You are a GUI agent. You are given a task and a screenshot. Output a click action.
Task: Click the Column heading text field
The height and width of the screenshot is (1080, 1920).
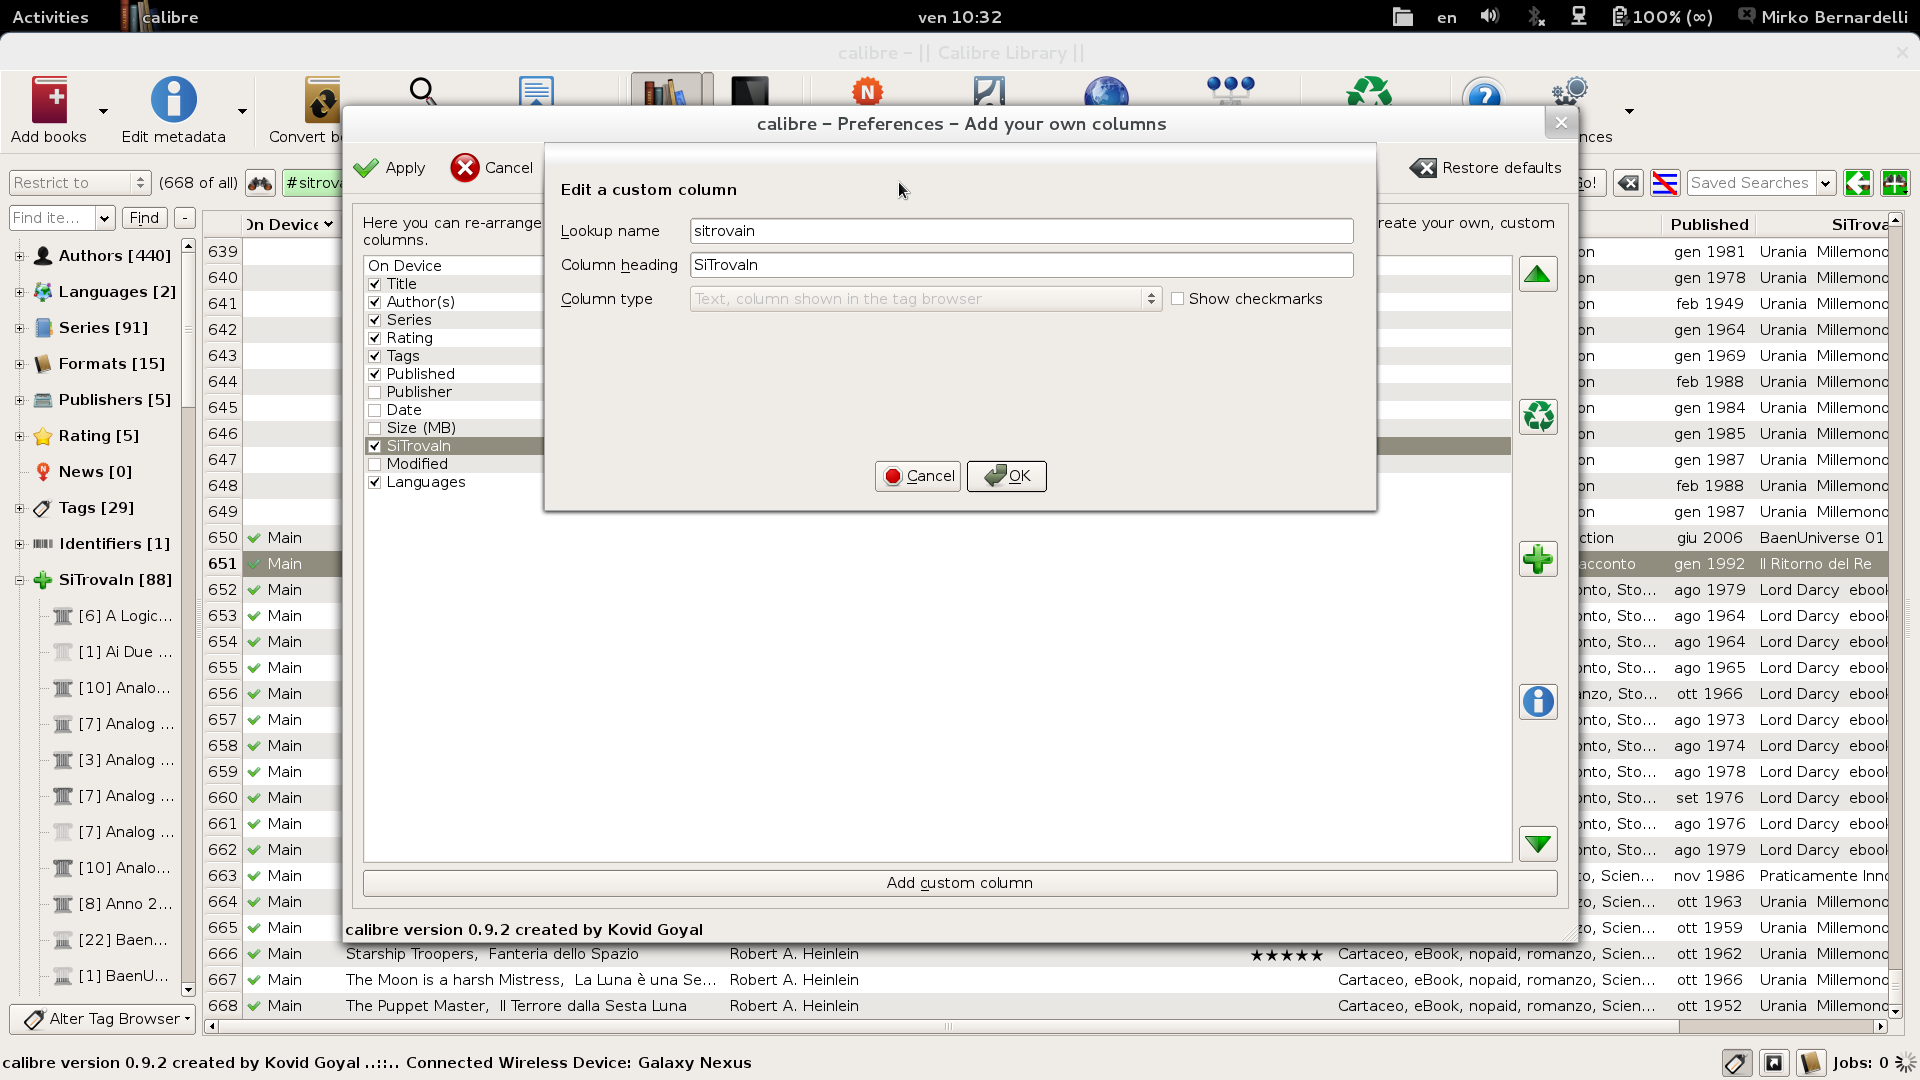[x=1020, y=265]
